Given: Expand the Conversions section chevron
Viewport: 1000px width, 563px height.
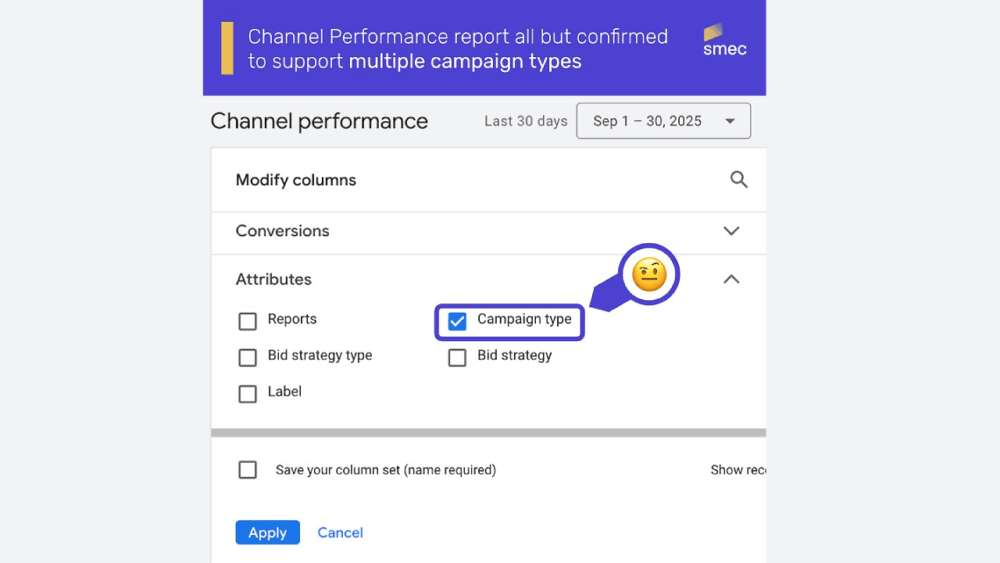Looking at the screenshot, I should point(731,231).
